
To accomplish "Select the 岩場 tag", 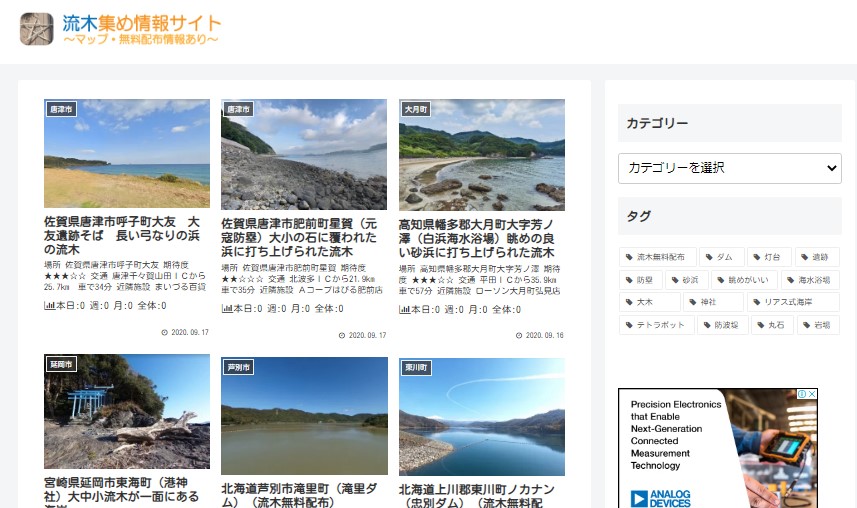I will [x=818, y=325].
